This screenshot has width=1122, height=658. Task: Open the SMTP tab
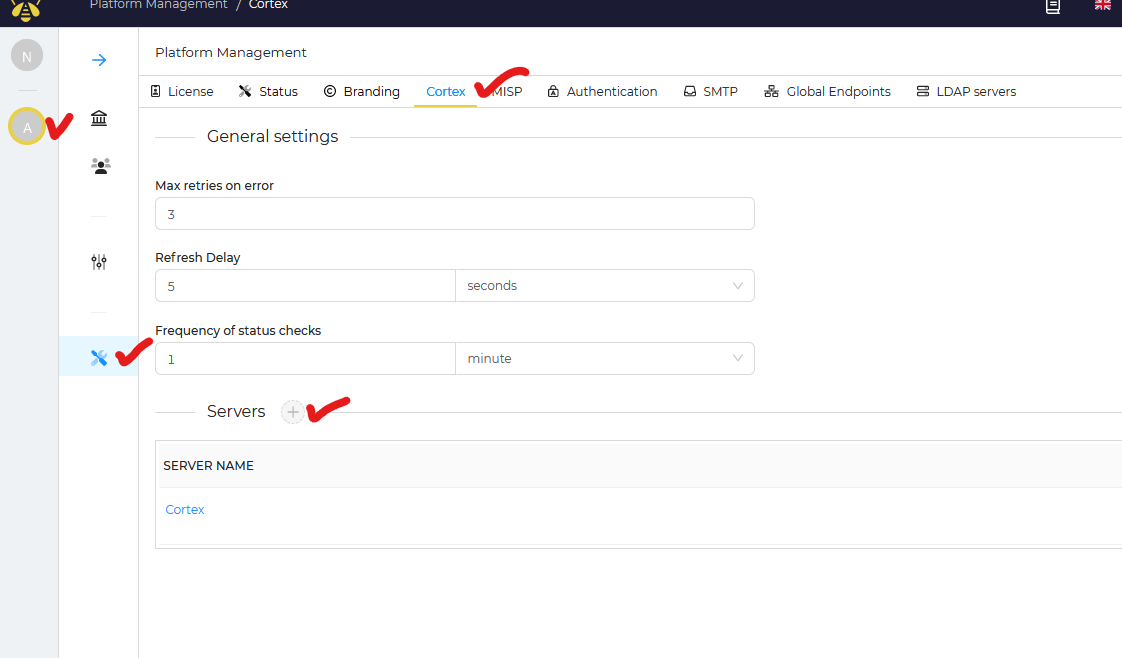(x=710, y=92)
